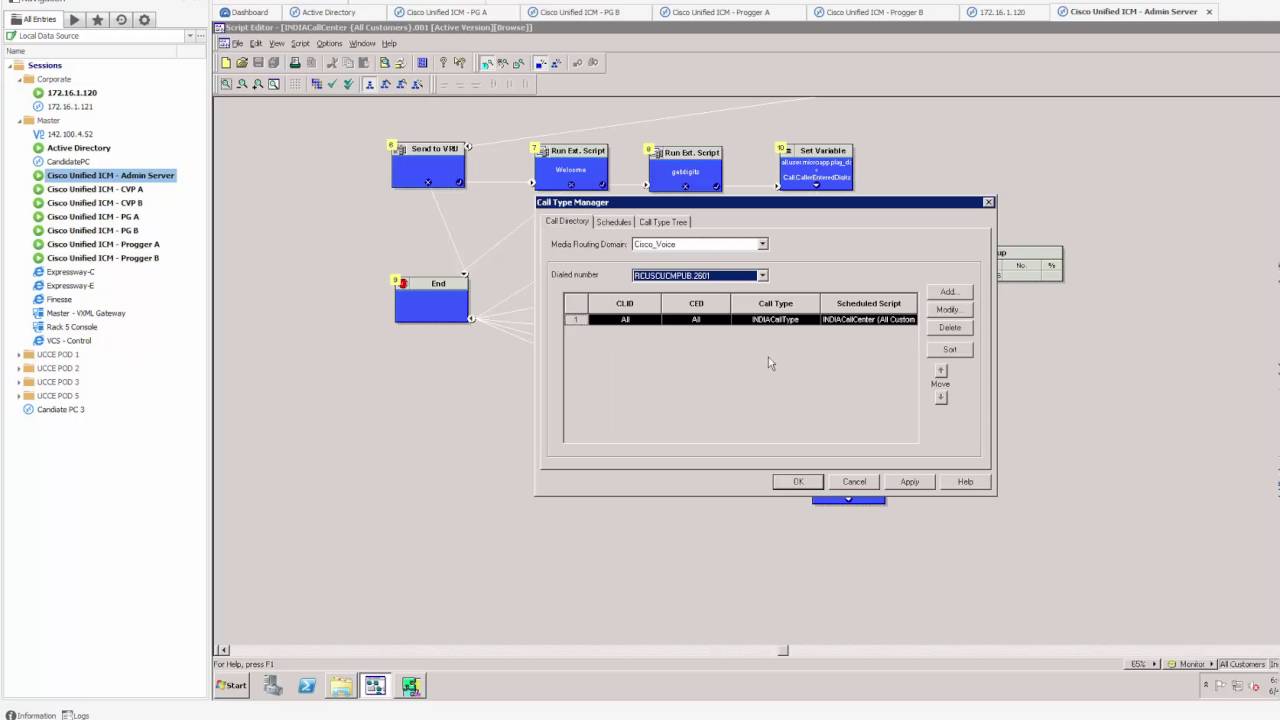Image resolution: width=1280 pixels, height=720 pixels.
Task: Switch to Dashboard tab
Action: click(x=243, y=12)
